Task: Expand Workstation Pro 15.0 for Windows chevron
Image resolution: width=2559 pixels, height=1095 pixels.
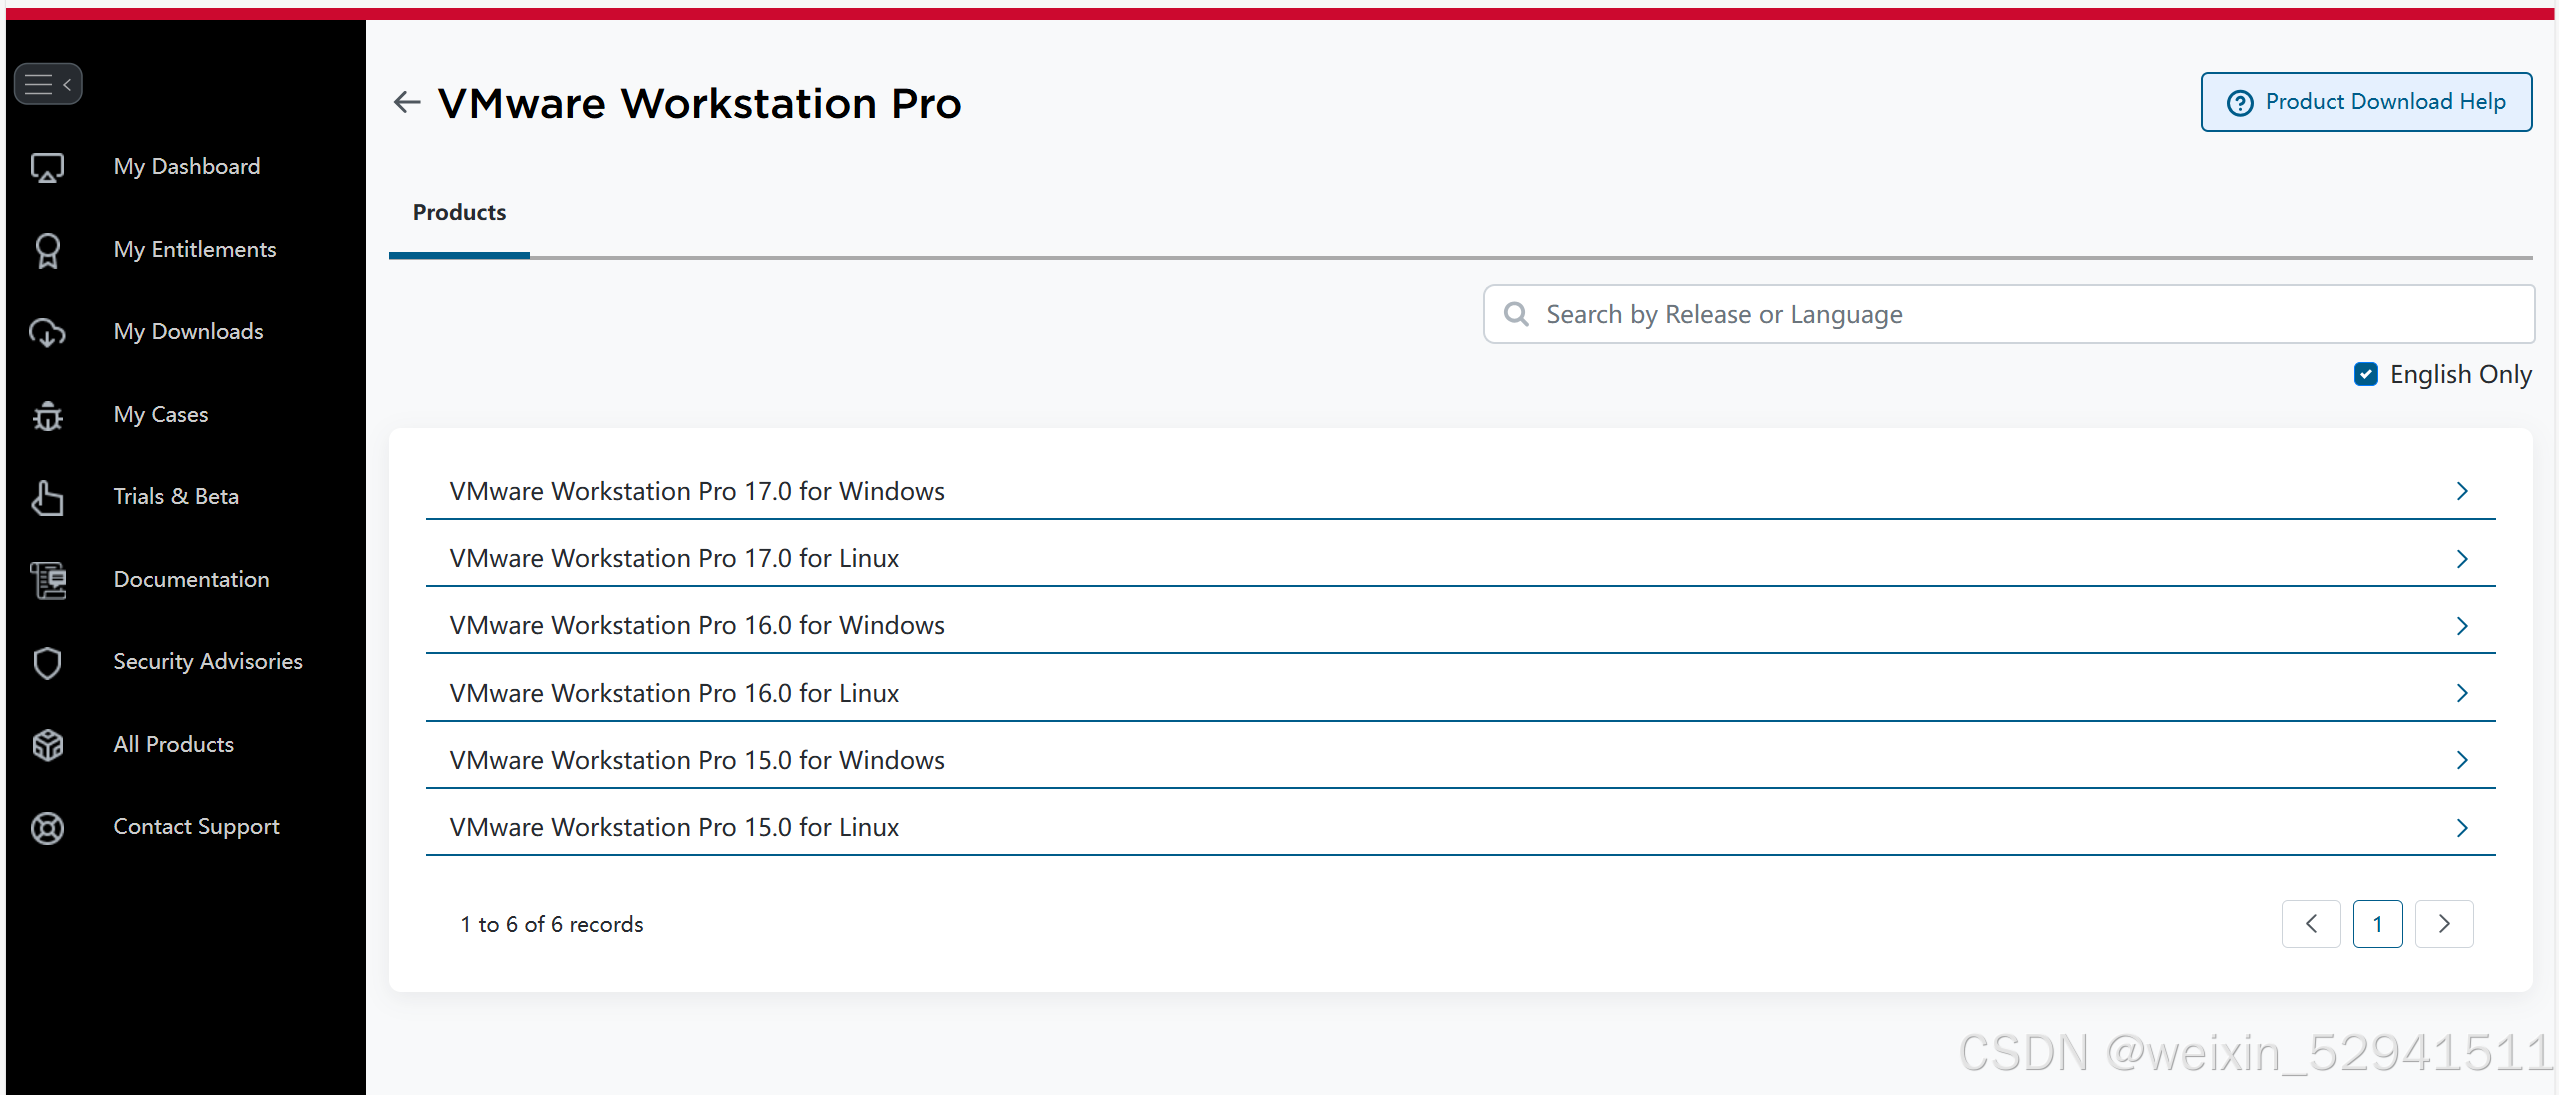Action: click(2462, 760)
